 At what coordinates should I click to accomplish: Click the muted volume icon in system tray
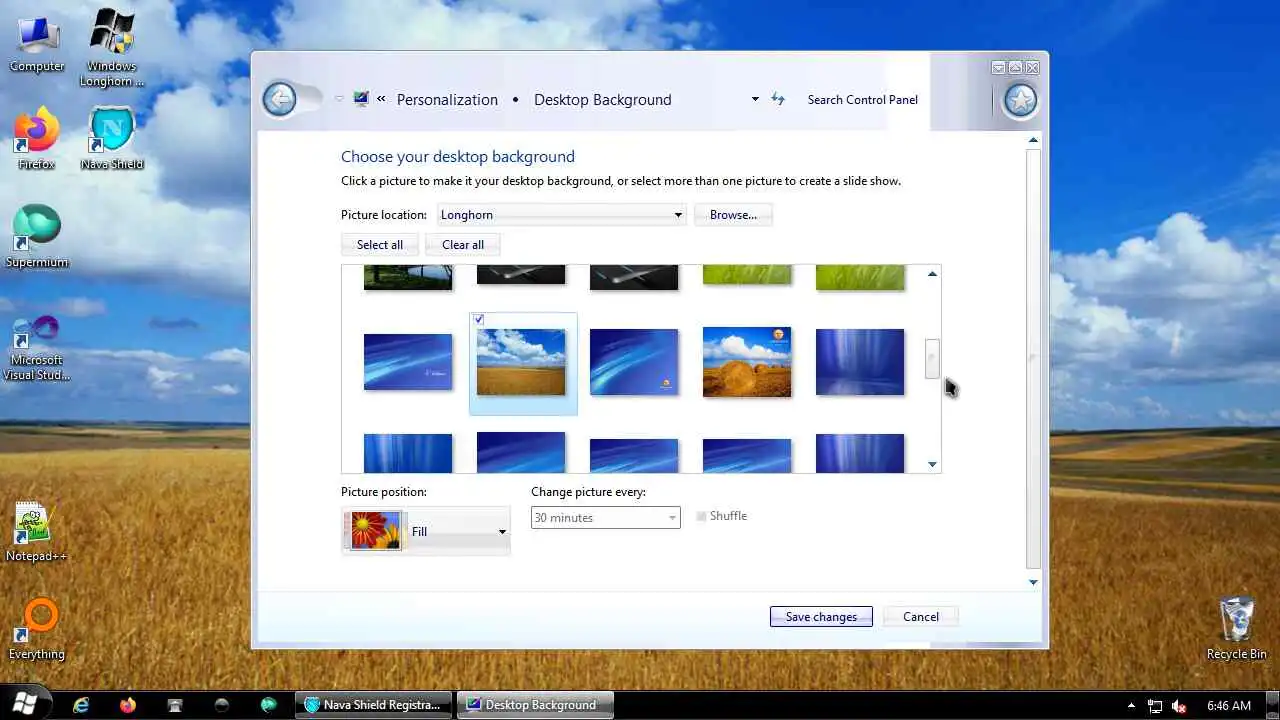1179,705
